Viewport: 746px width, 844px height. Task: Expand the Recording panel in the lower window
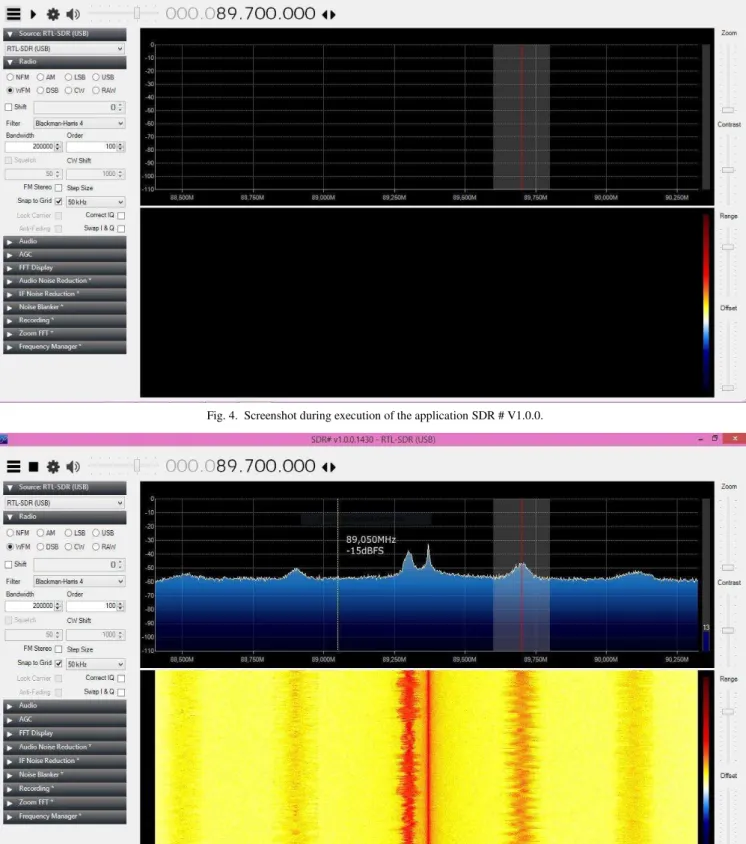[65, 789]
